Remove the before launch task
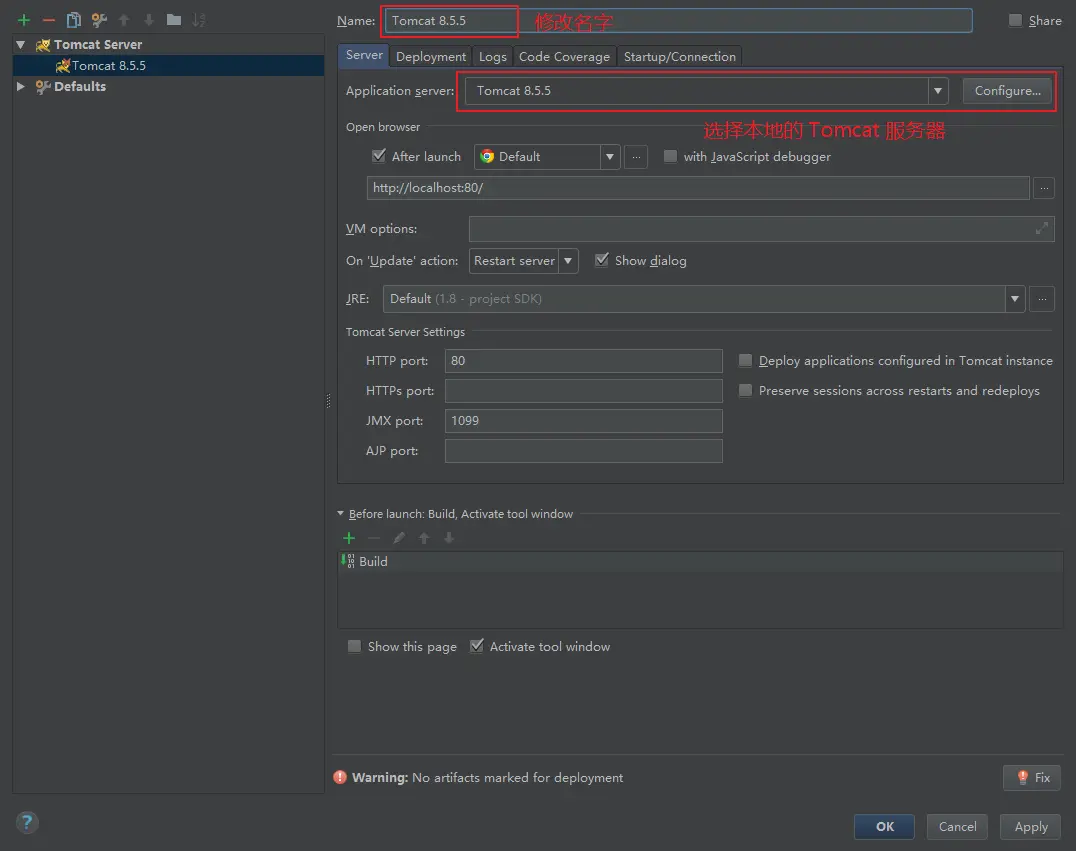Image resolution: width=1076 pixels, height=851 pixels. (374, 538)
